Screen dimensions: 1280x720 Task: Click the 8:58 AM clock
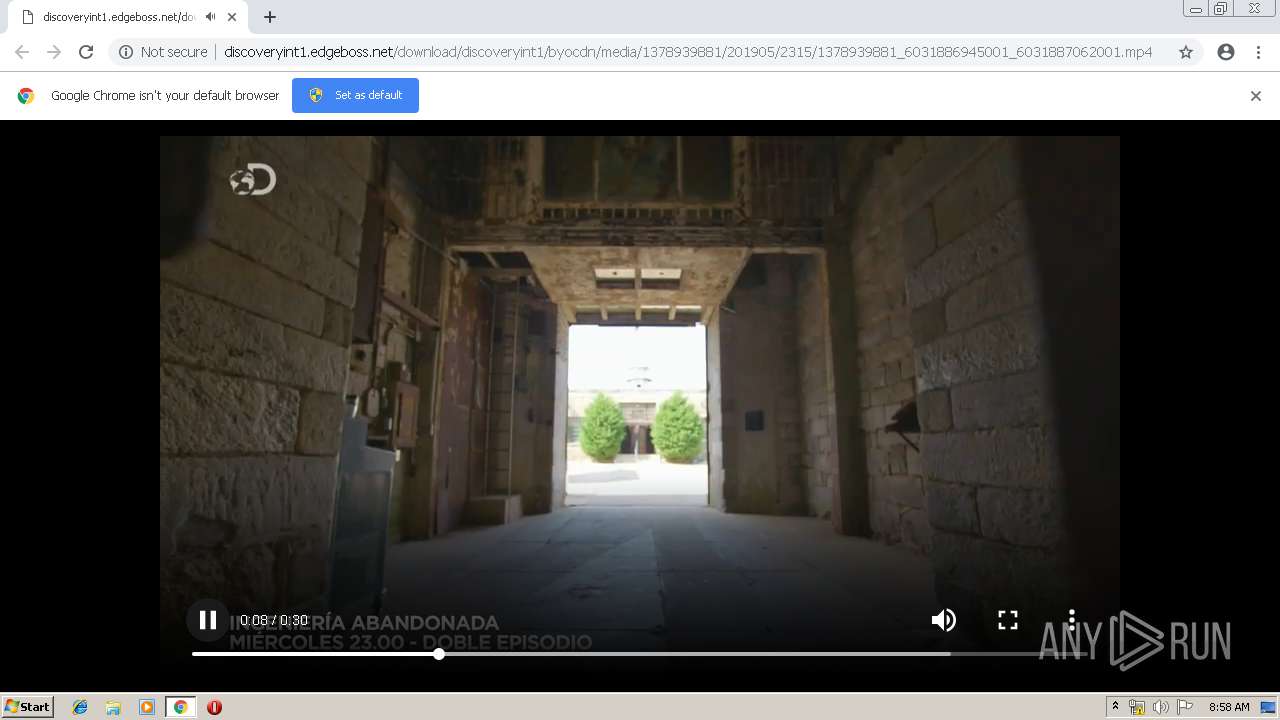(x=1229, y=707)
